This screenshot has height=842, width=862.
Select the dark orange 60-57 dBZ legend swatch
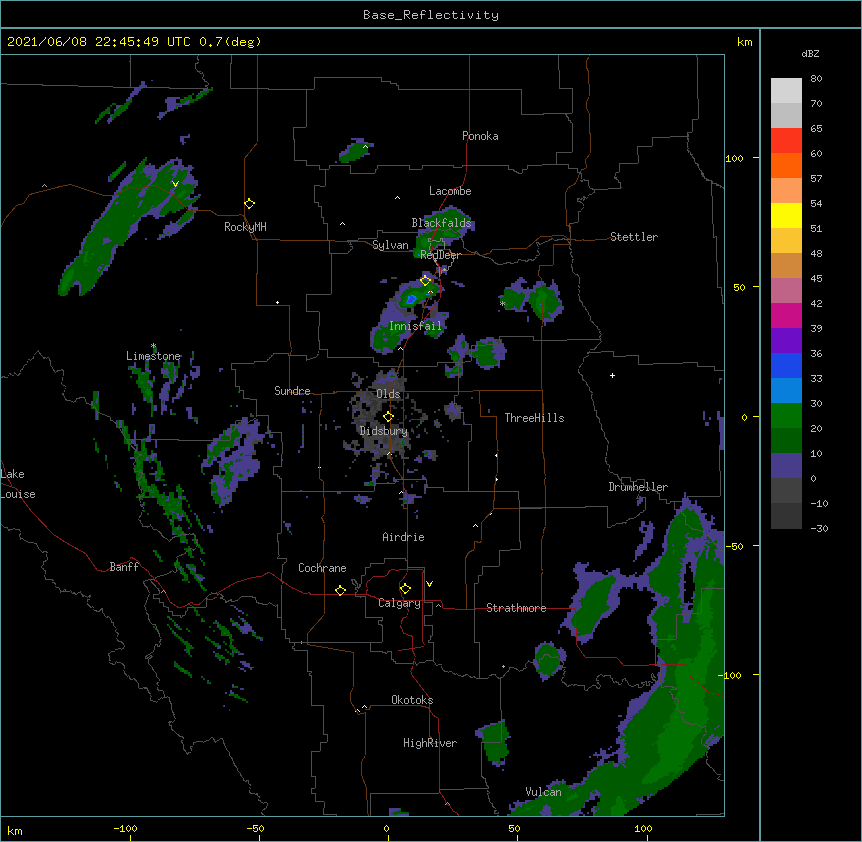click(786, 165)
